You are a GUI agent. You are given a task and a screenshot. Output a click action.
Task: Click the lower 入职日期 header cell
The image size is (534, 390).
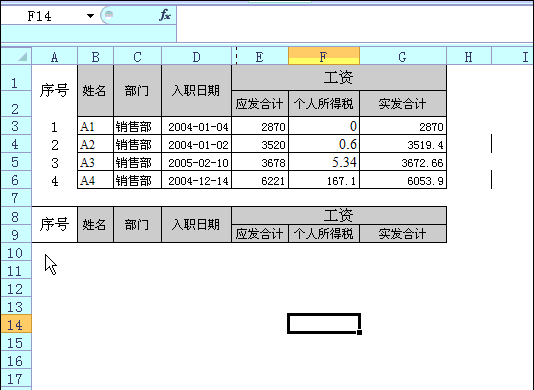click(197, 224)
